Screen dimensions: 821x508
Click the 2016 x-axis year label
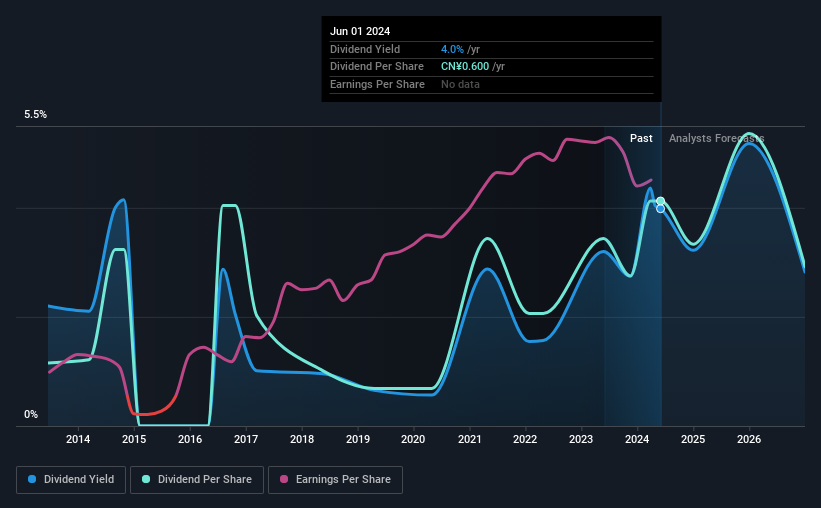pos(190,439)
